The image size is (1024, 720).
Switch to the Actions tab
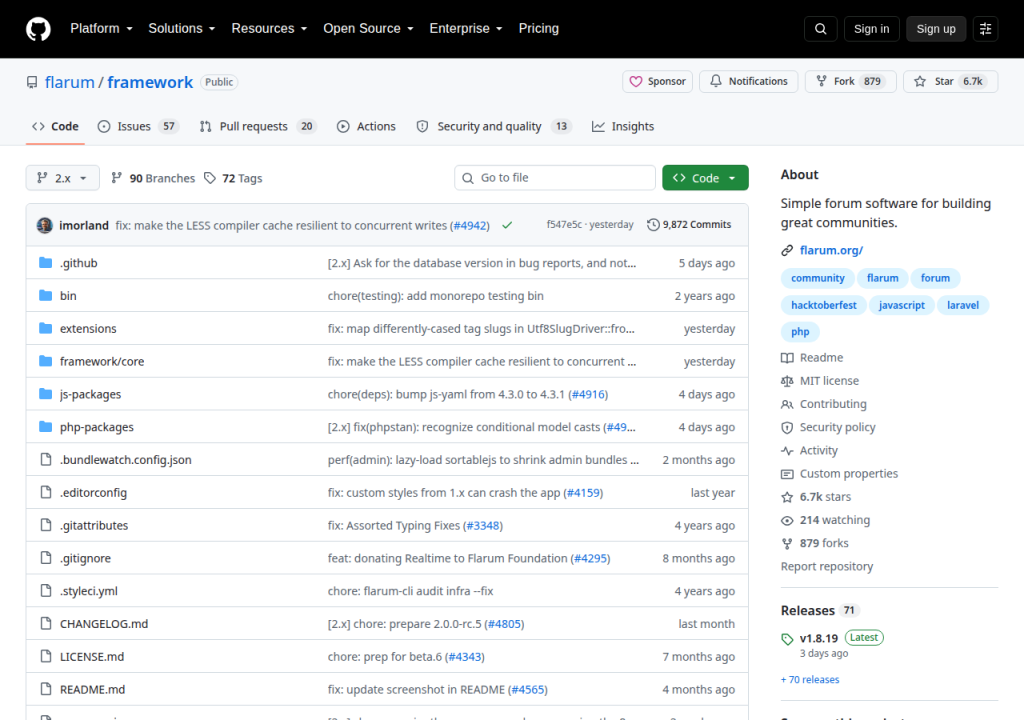(x=366, y=126)
